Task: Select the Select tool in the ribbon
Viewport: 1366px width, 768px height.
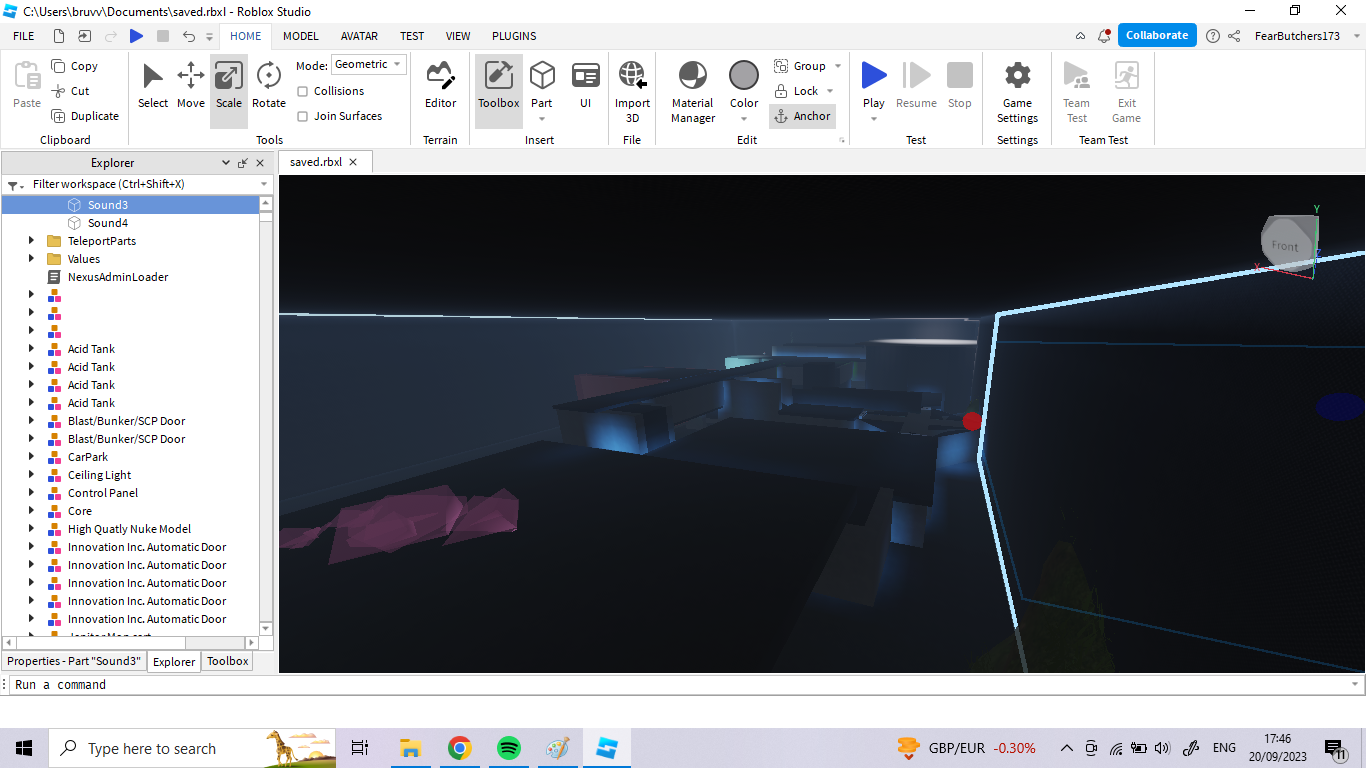Action: click(153, 85)
